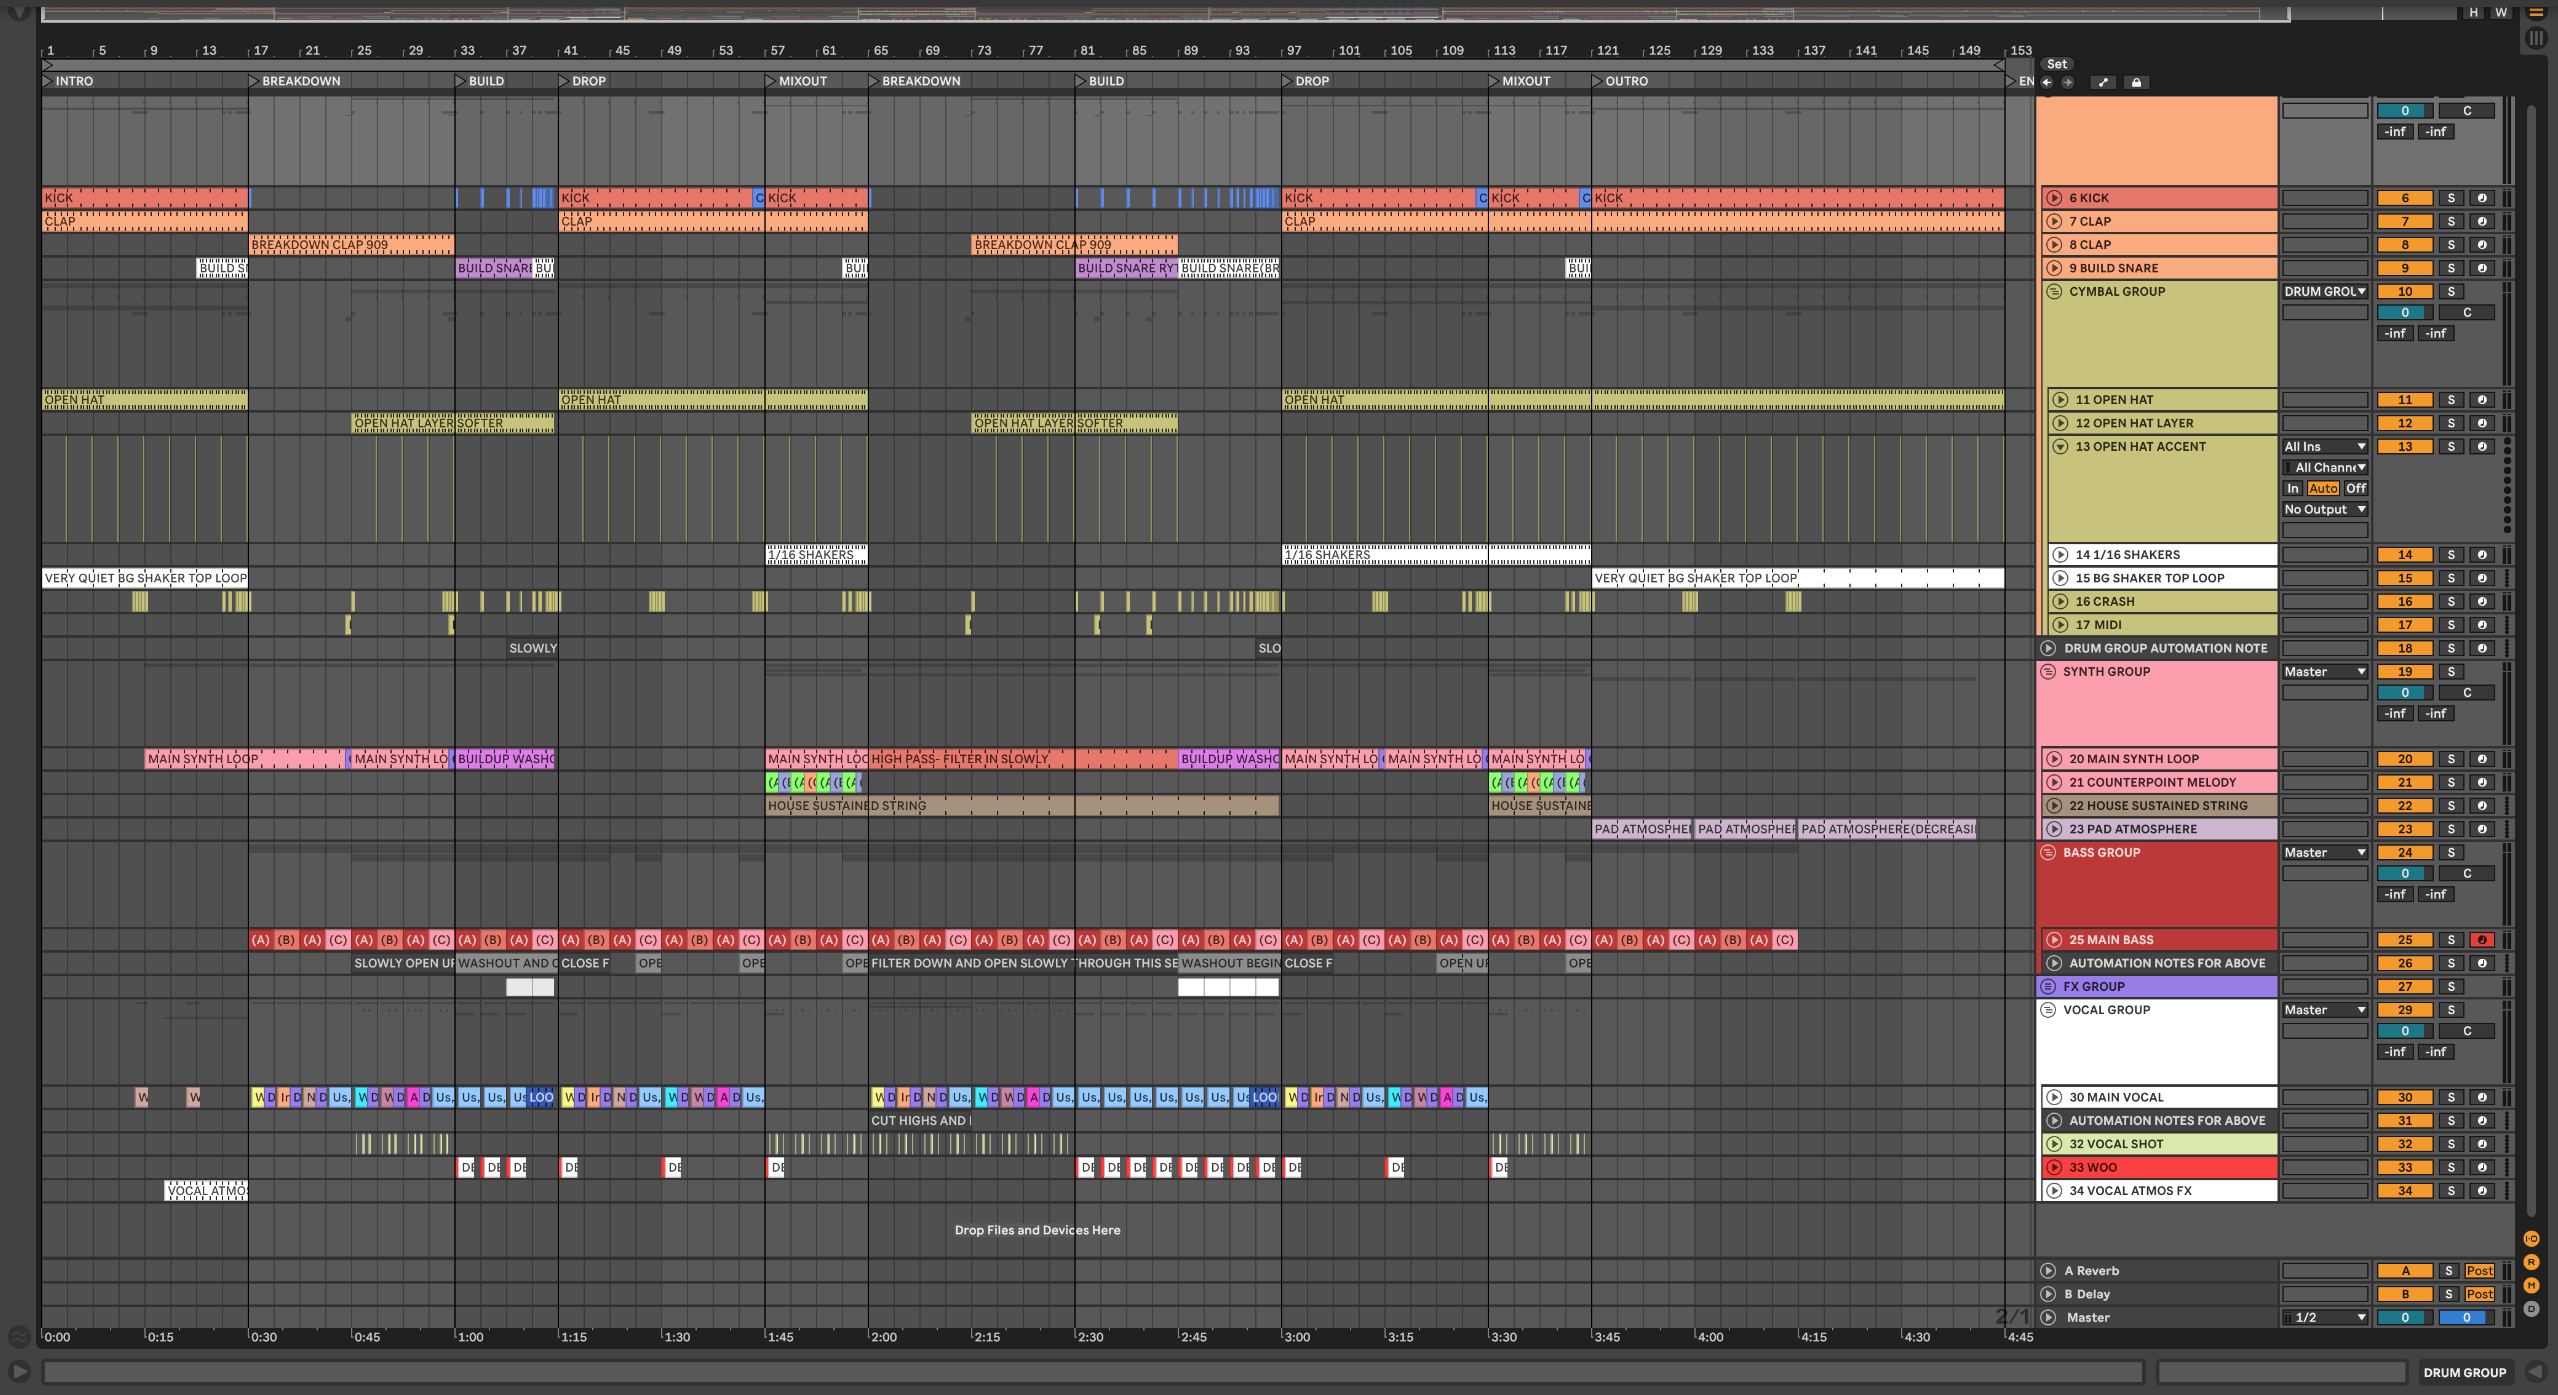Viewport: 2558px width, 1395px height.
Task: Click the Set locator button
Action: tap(2057, 64)
